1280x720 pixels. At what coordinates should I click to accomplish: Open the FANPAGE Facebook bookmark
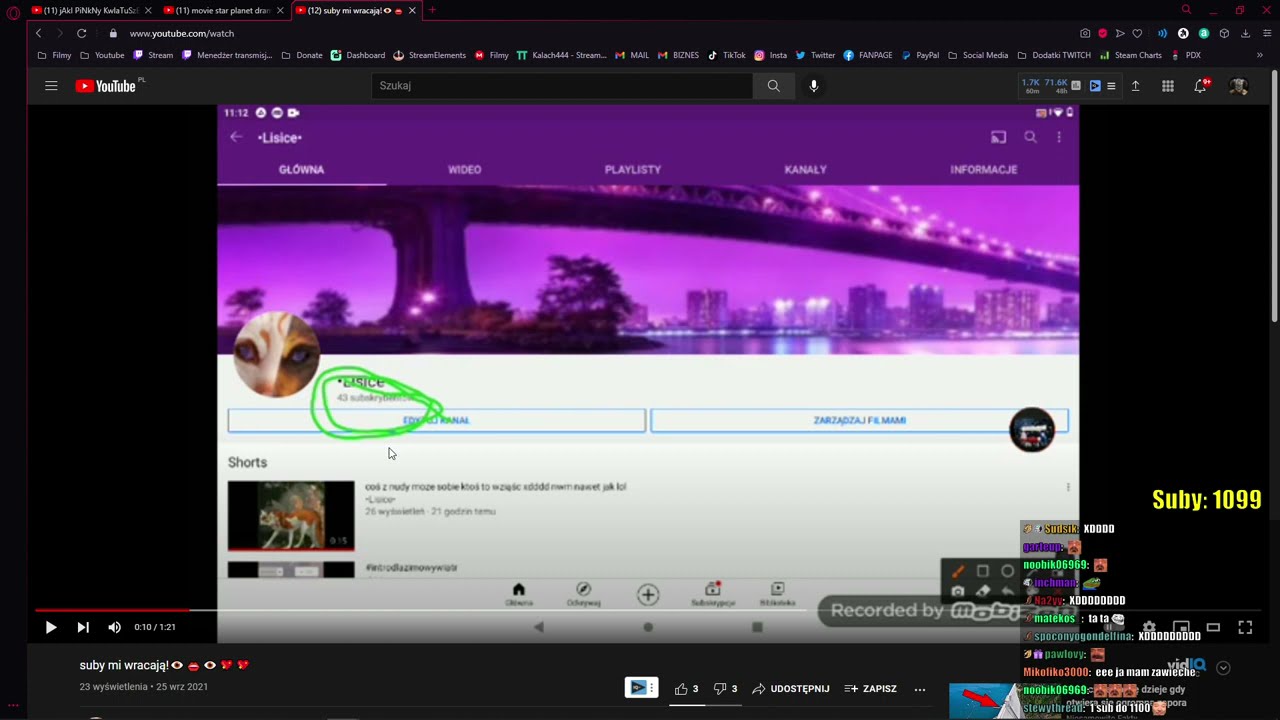tap(868, 55)
